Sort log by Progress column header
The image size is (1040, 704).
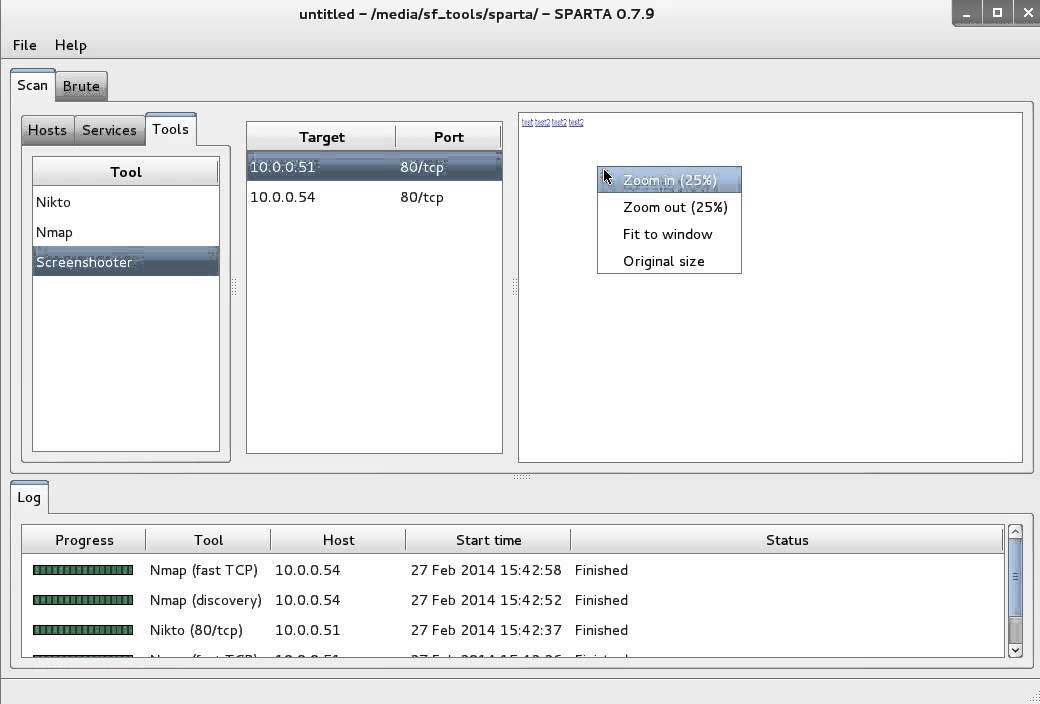[x=84, y=540]
